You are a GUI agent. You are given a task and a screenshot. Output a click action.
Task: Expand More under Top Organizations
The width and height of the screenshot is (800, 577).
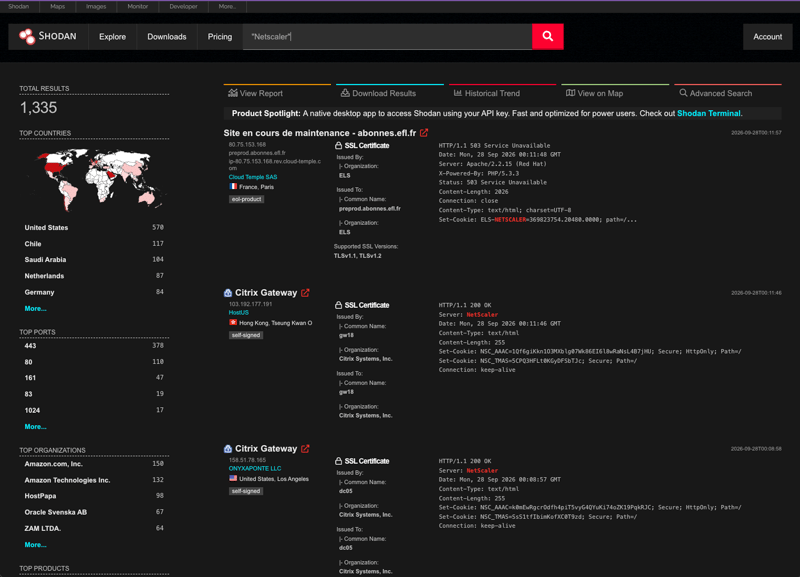tap(35, 545)
